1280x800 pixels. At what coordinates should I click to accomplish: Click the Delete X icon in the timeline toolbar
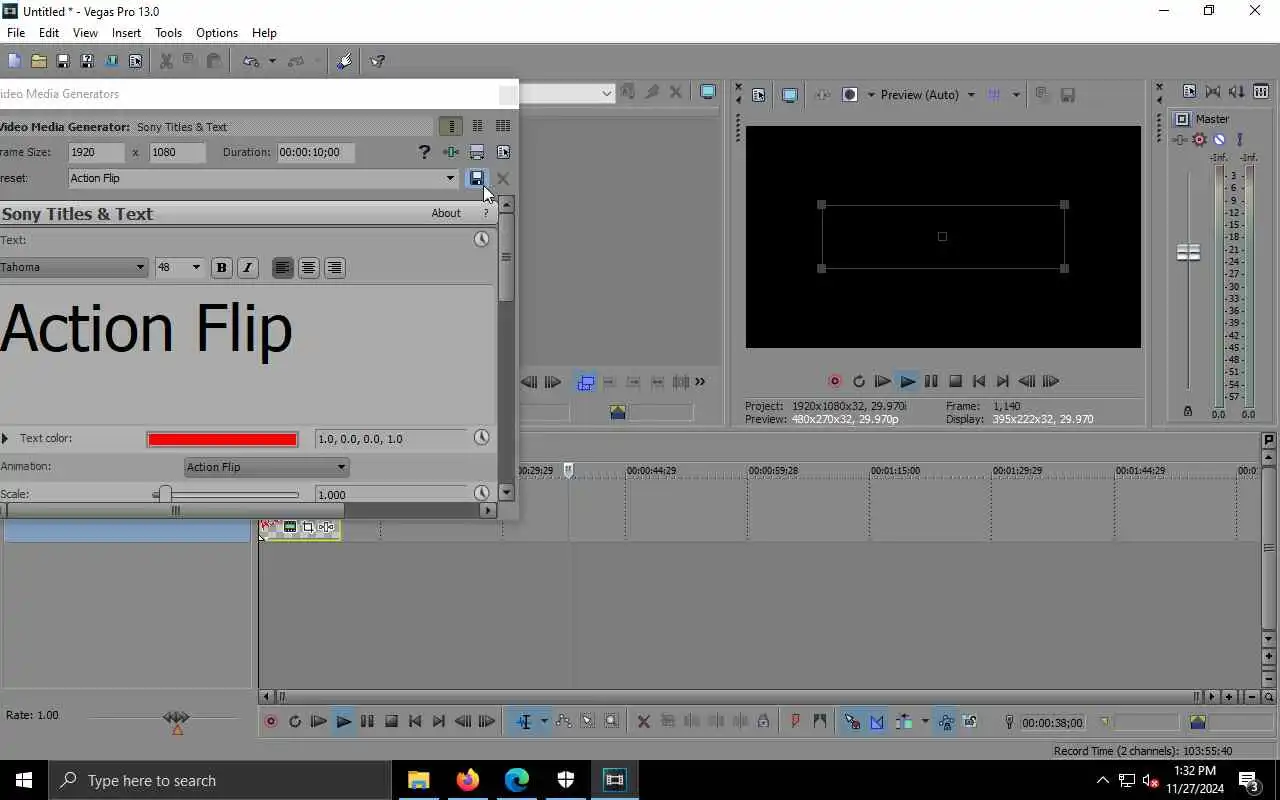[x=643, y=721]
